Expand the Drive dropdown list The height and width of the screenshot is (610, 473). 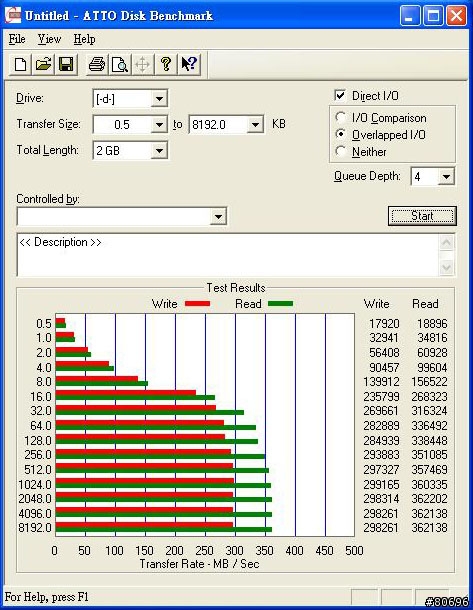click(x=159, y=99)
